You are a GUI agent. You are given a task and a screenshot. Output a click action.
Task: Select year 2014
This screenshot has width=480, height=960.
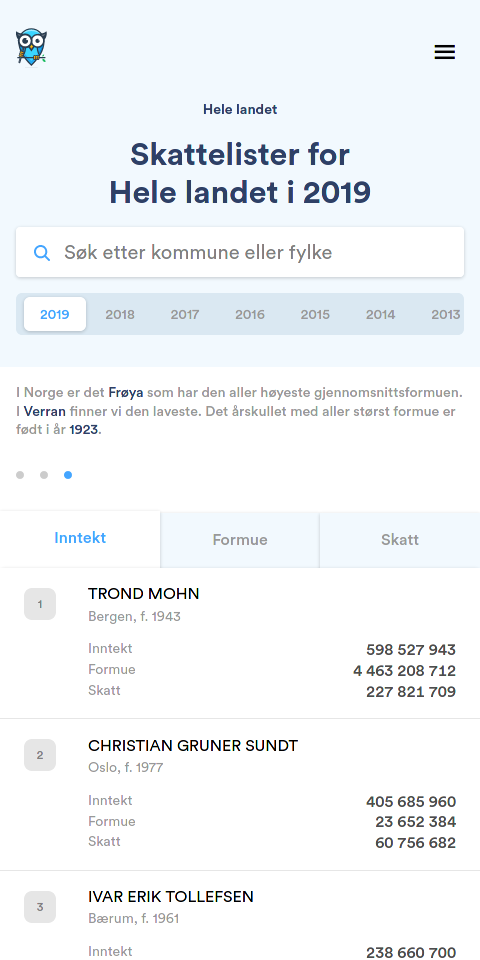tap(380, 314)
